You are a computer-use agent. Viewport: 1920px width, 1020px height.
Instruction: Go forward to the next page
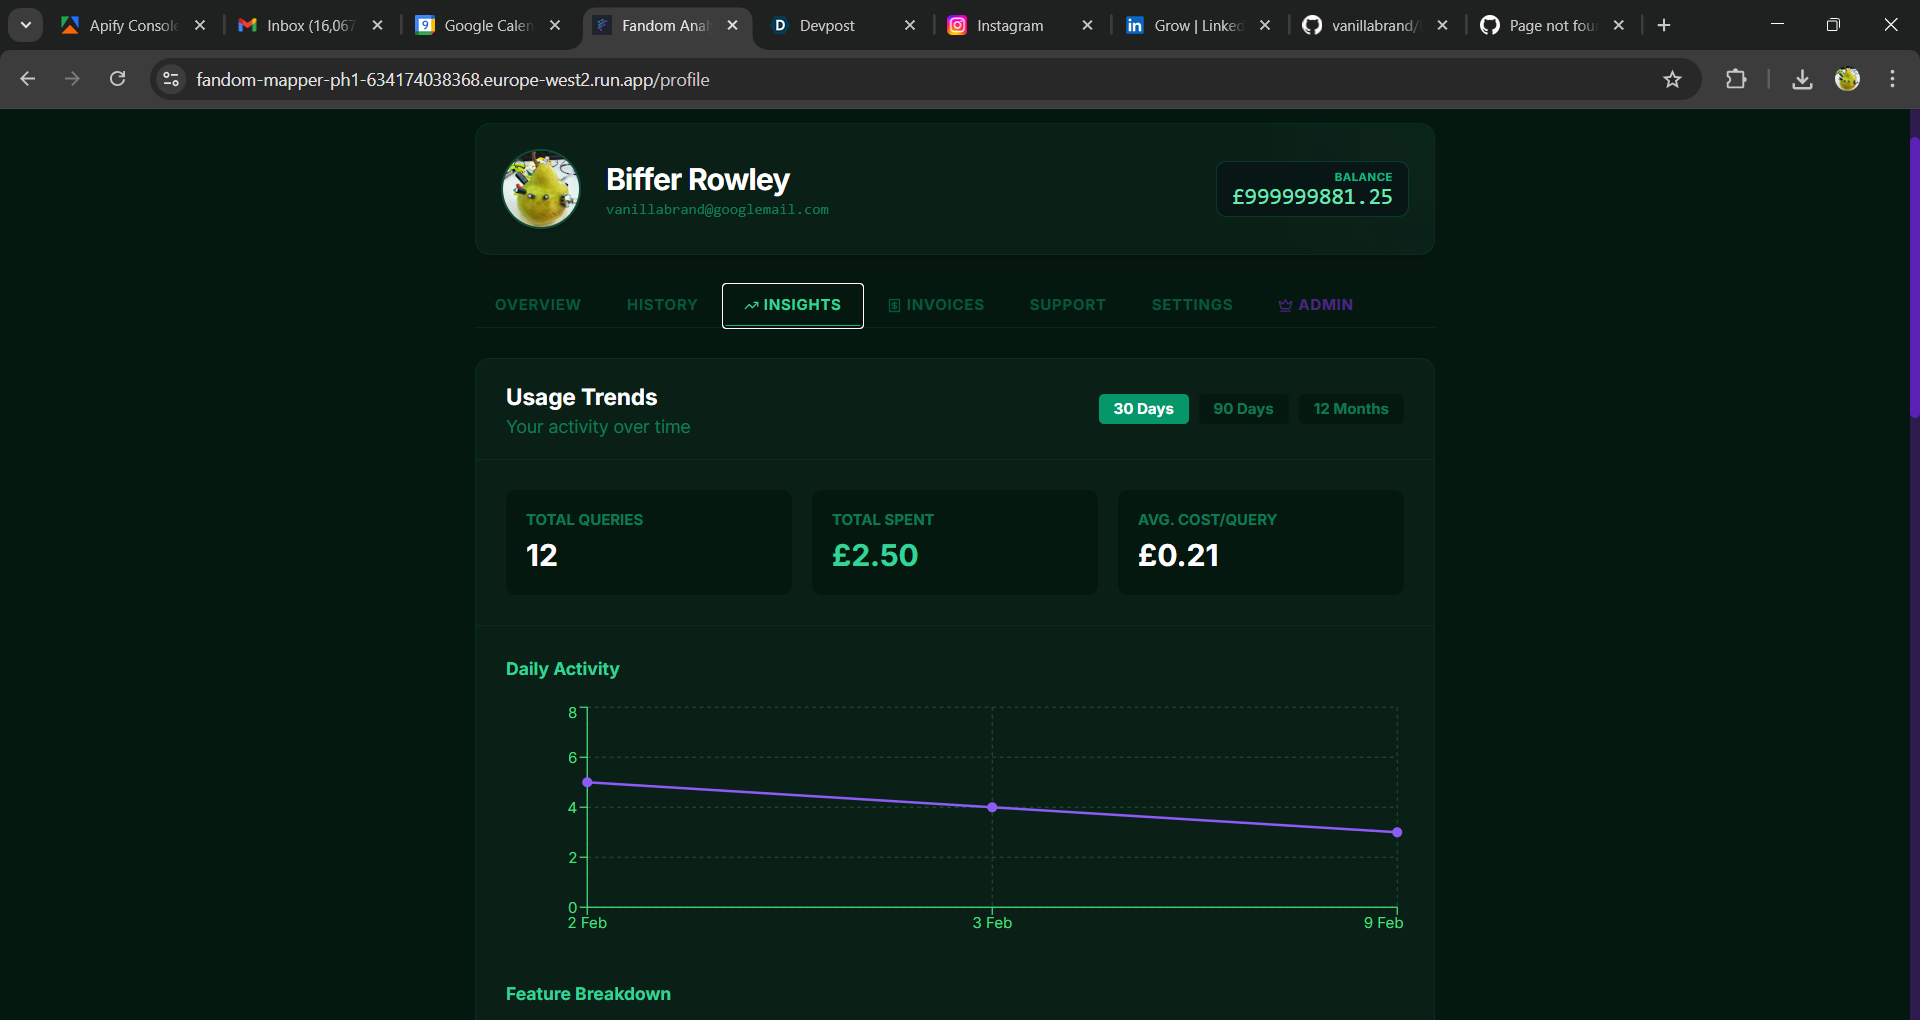coord(72,79)
